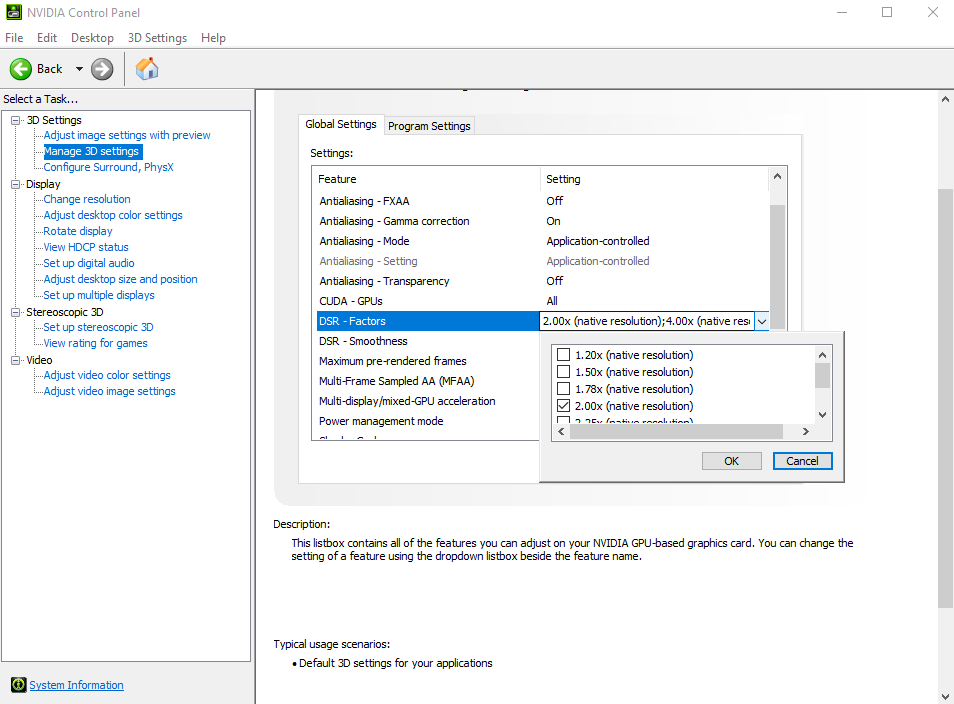
Task: Open Adjust image settings with preview
Action: click(127, 135)
